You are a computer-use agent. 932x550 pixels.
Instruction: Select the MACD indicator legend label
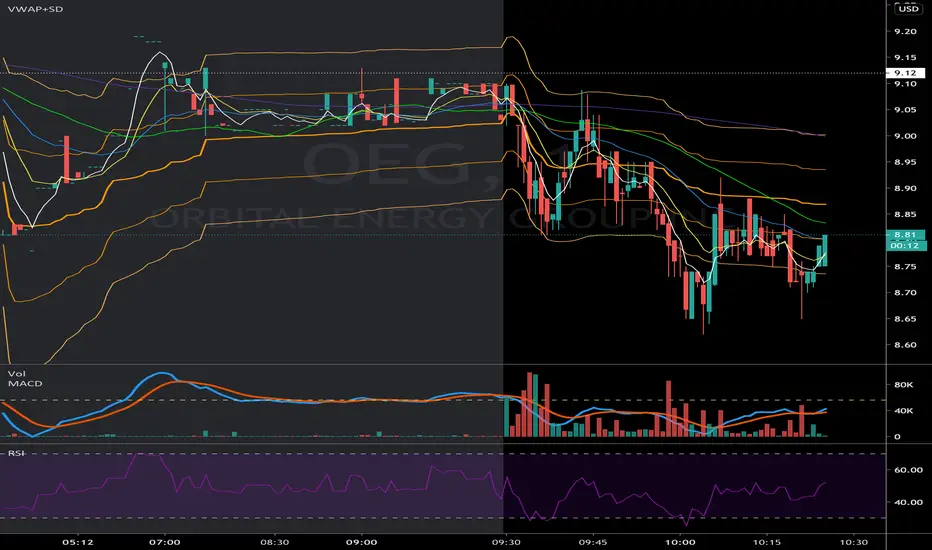coord(25,384)
